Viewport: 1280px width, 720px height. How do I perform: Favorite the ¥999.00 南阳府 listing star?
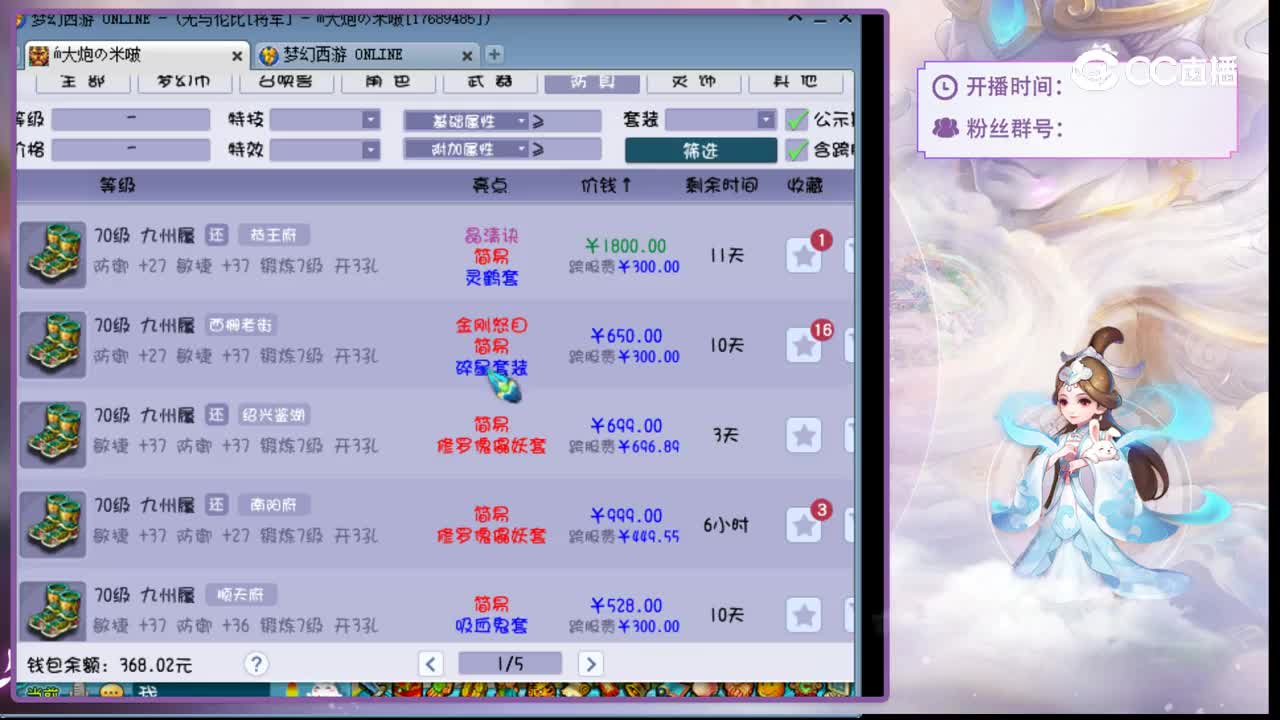click(804, 525)
